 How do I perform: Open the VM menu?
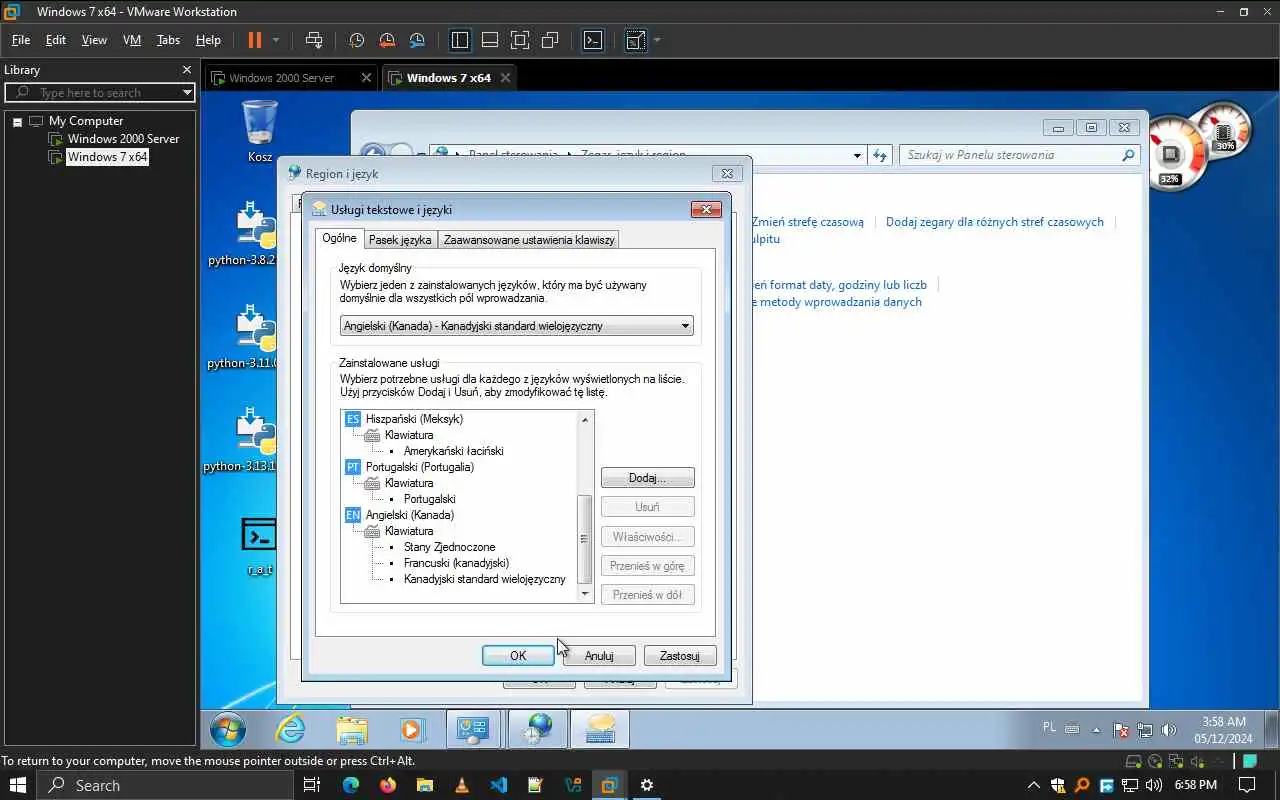(132, 40)
